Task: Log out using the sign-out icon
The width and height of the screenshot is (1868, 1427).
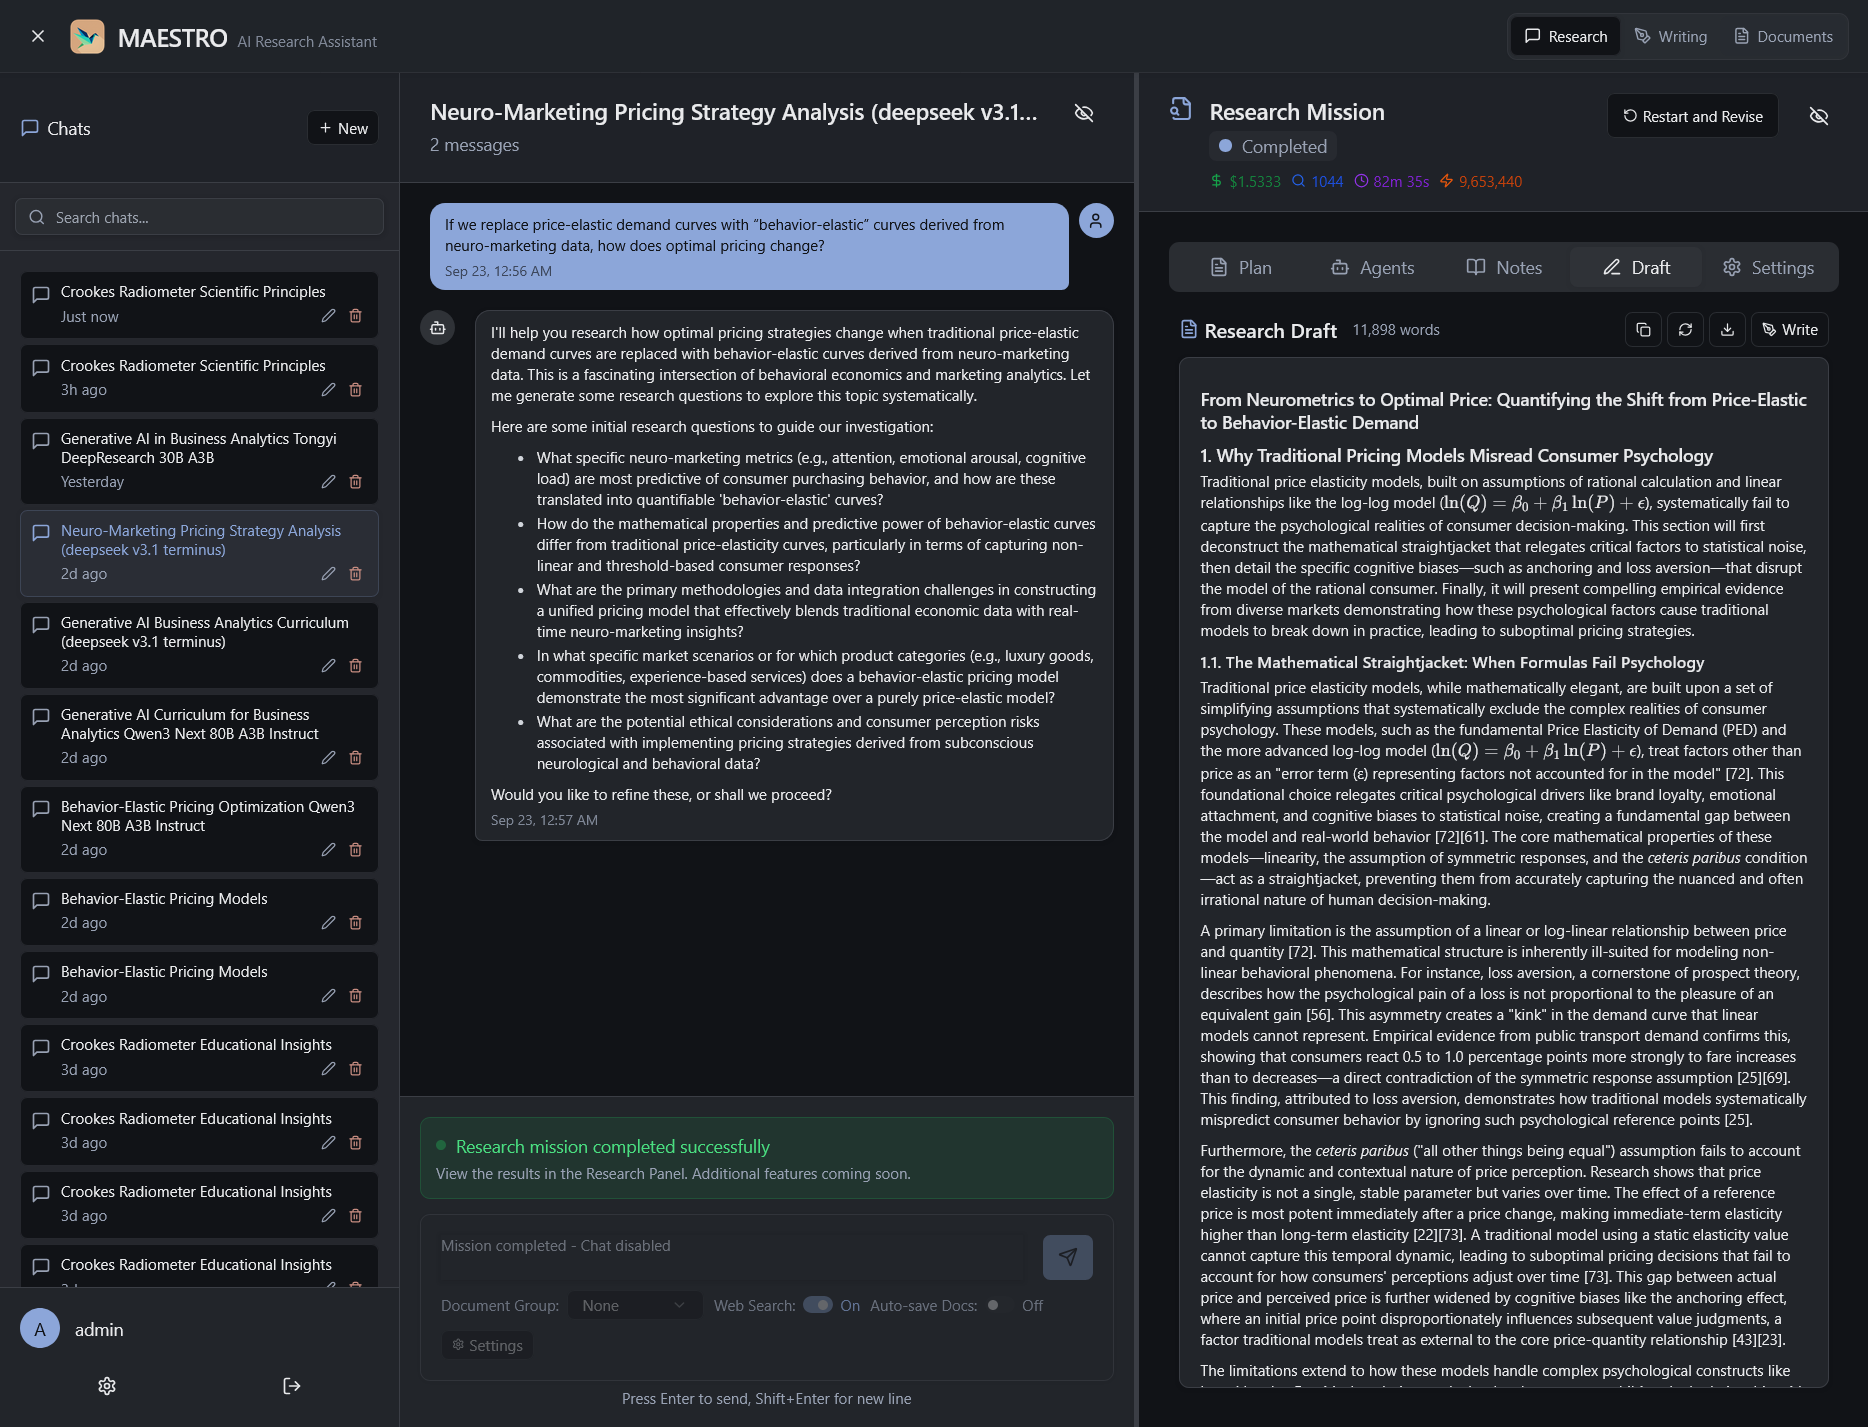Action: click(291, 1386)
